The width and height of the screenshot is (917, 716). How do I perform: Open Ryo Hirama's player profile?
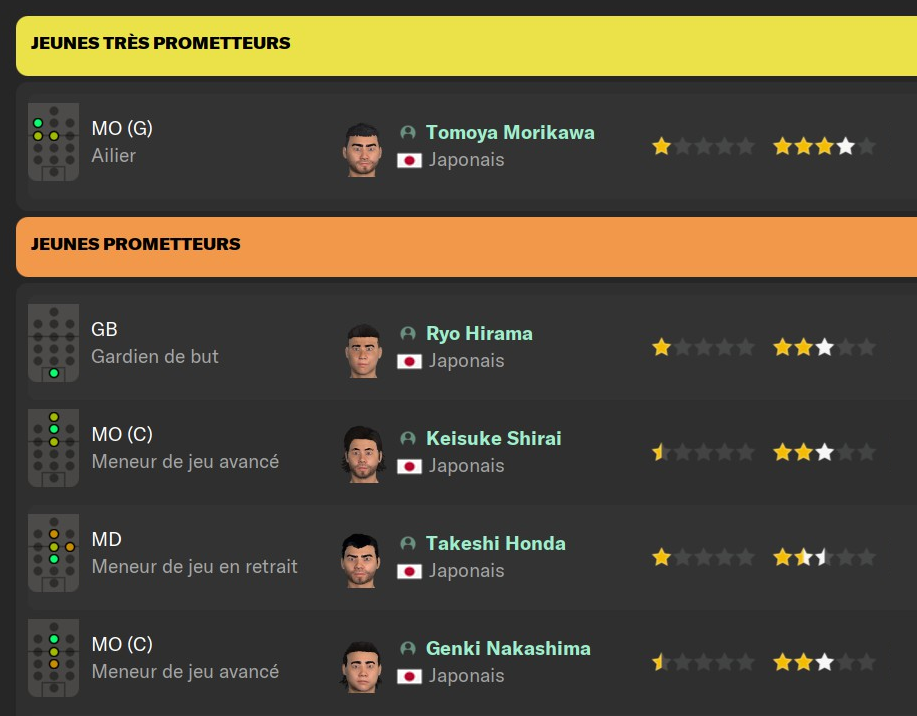(479, 333)
